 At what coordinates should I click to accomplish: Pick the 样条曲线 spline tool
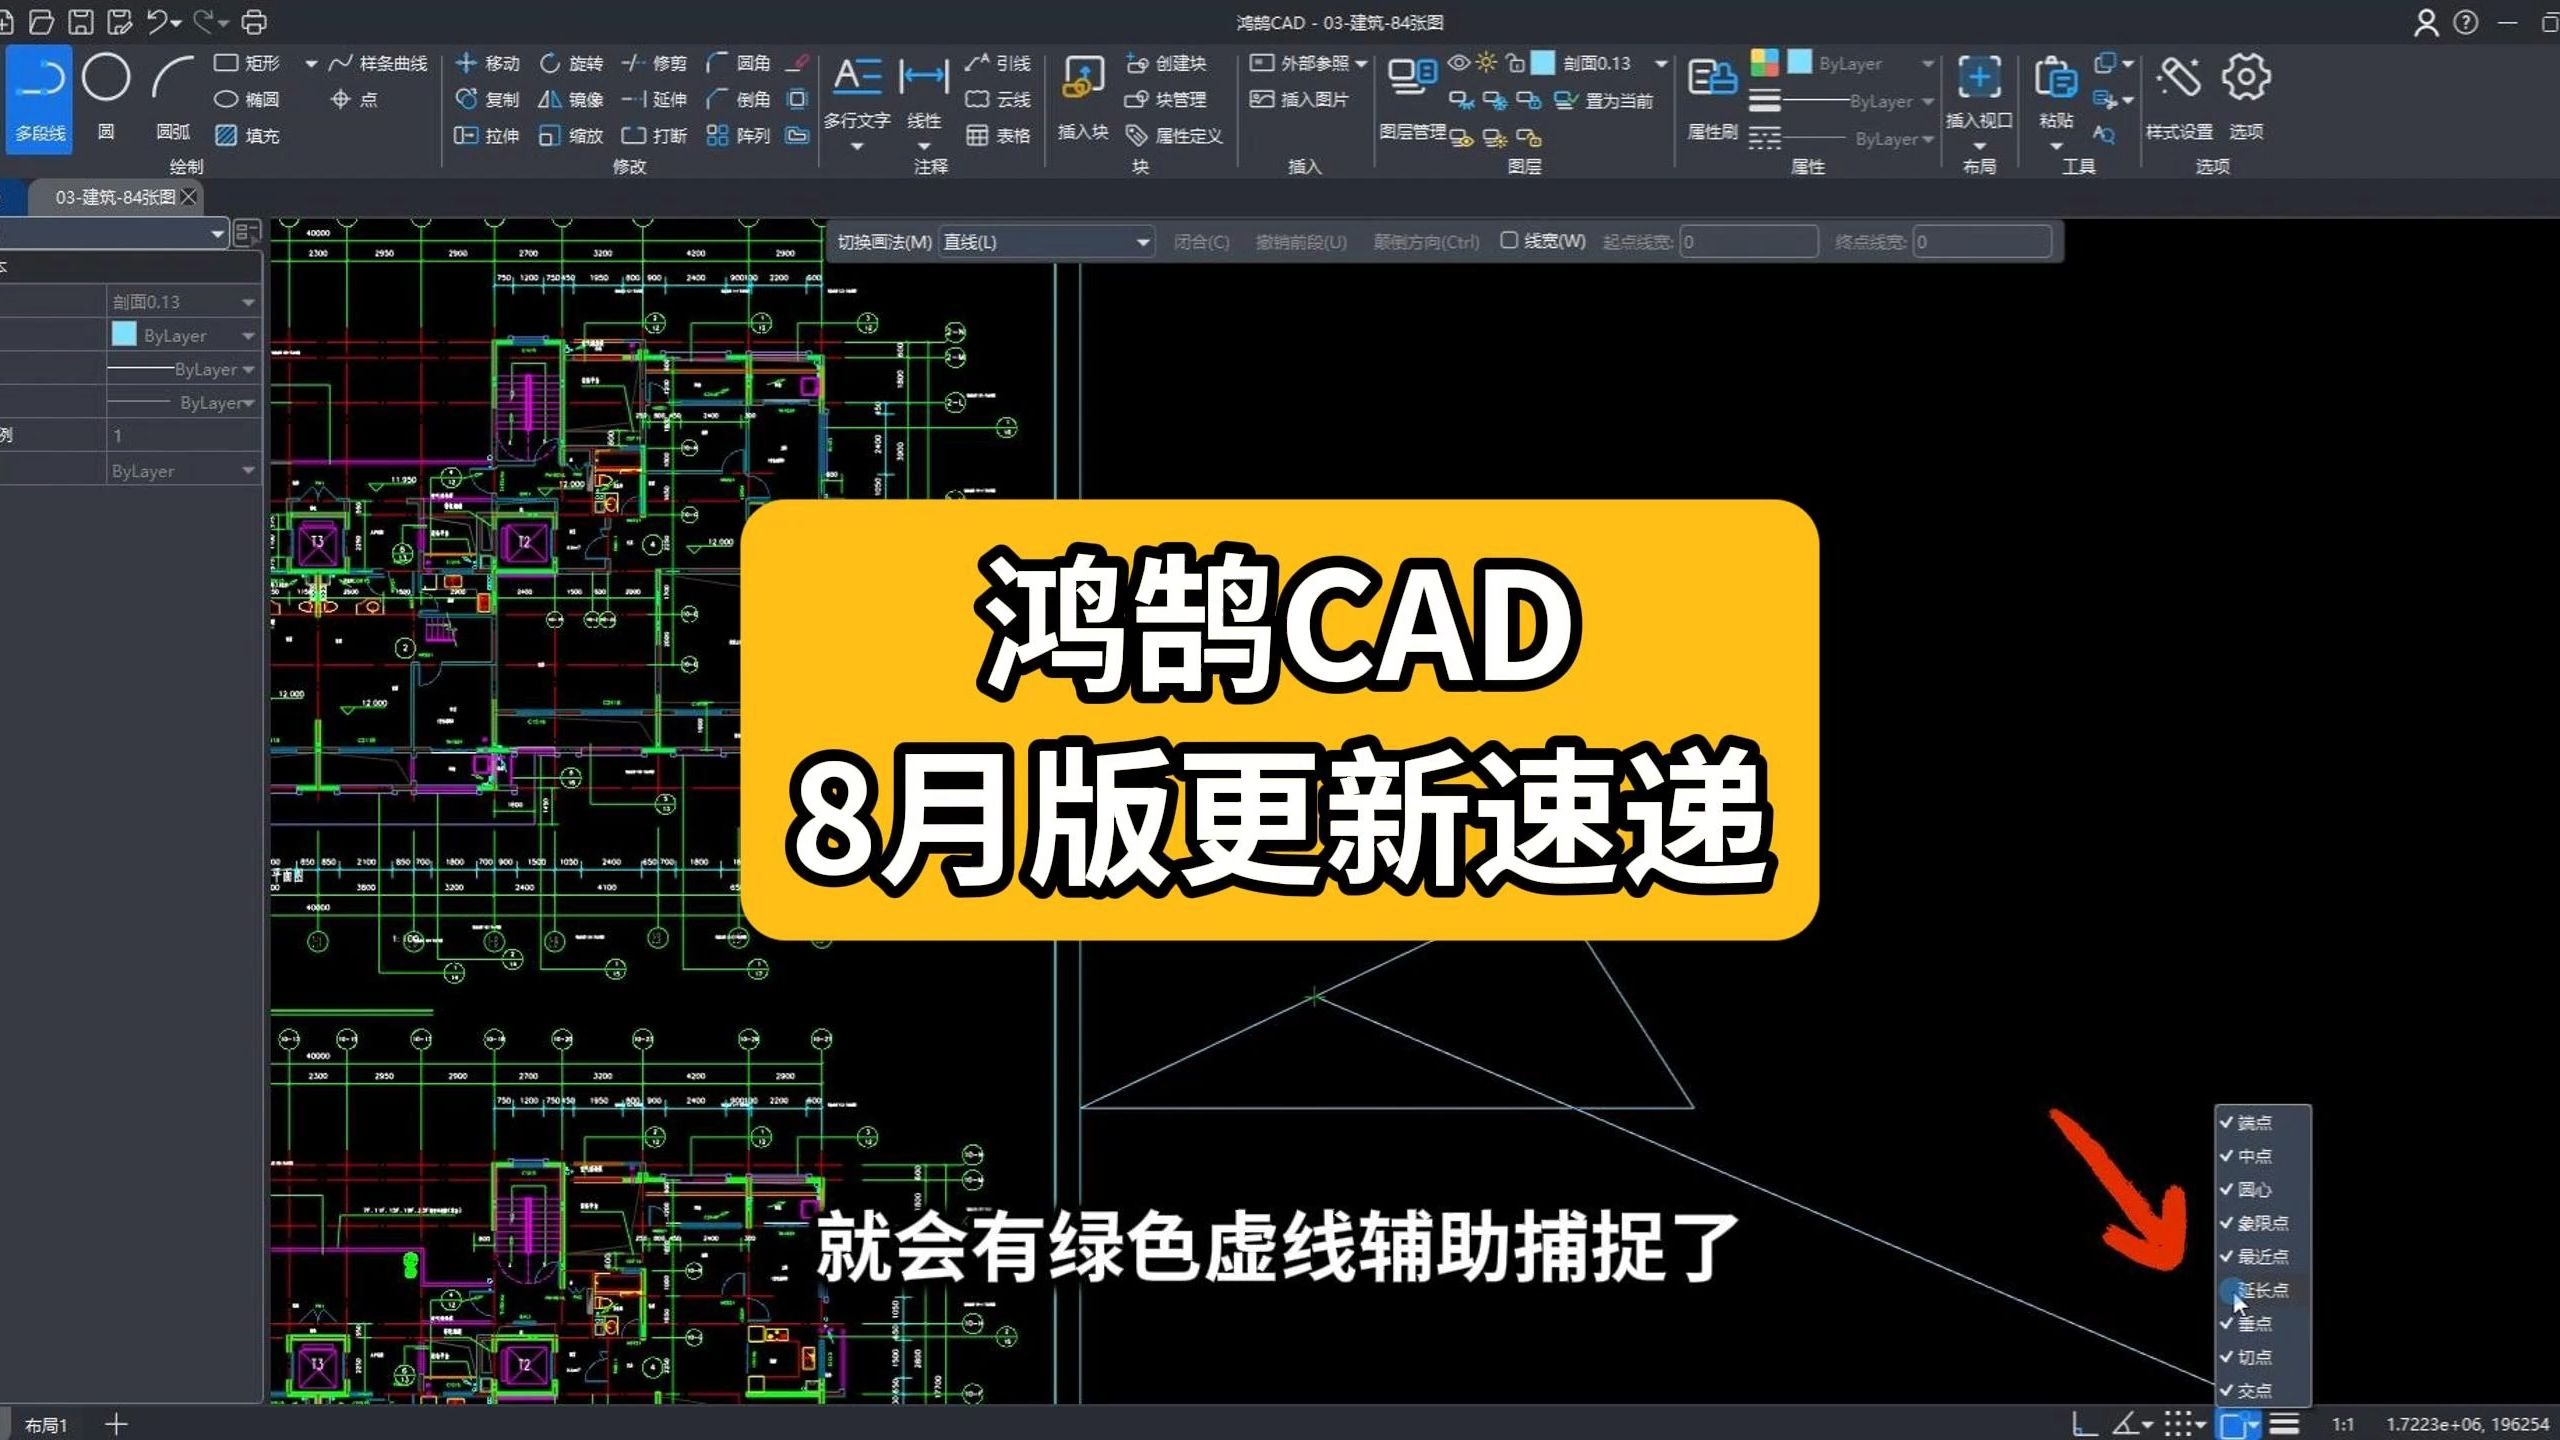click(378, 63)
